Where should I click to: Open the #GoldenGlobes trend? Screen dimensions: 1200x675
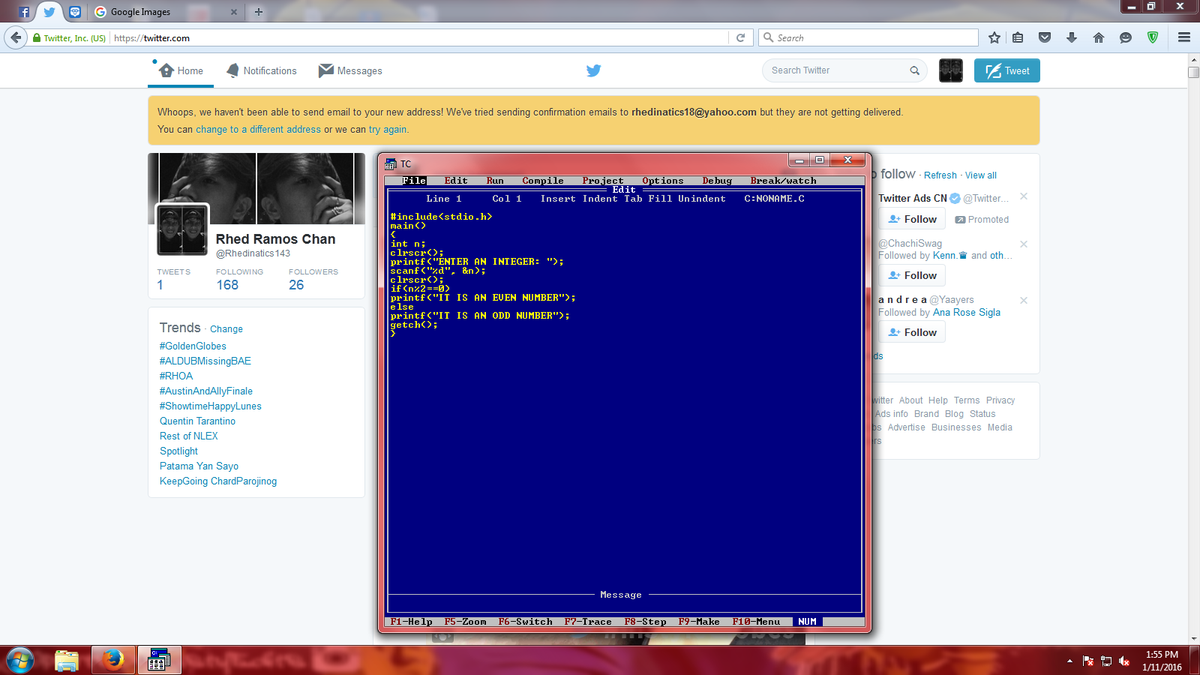point(193,346)
